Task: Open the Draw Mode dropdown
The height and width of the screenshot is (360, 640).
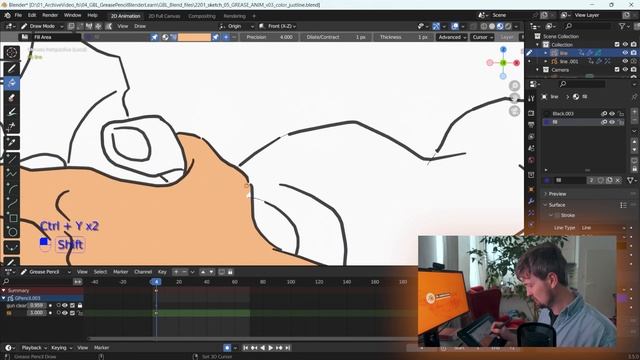Action: [x=42, y=26]
